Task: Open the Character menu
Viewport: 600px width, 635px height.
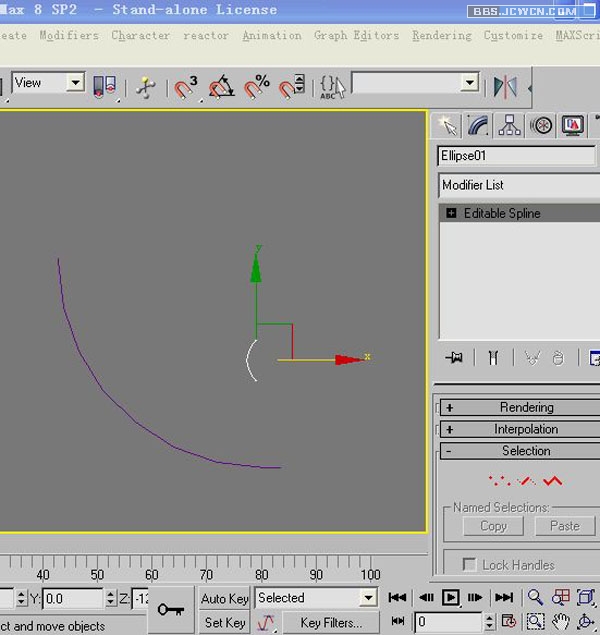Action: click(x=140, y=36)
